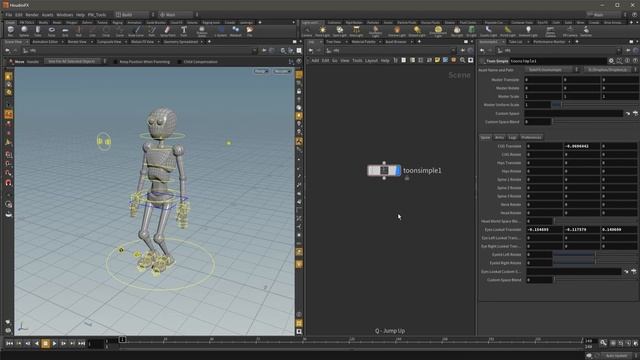Open Main radial menu dropdown
The width and height of the screenshot is (640, 360).
point(178,15)
